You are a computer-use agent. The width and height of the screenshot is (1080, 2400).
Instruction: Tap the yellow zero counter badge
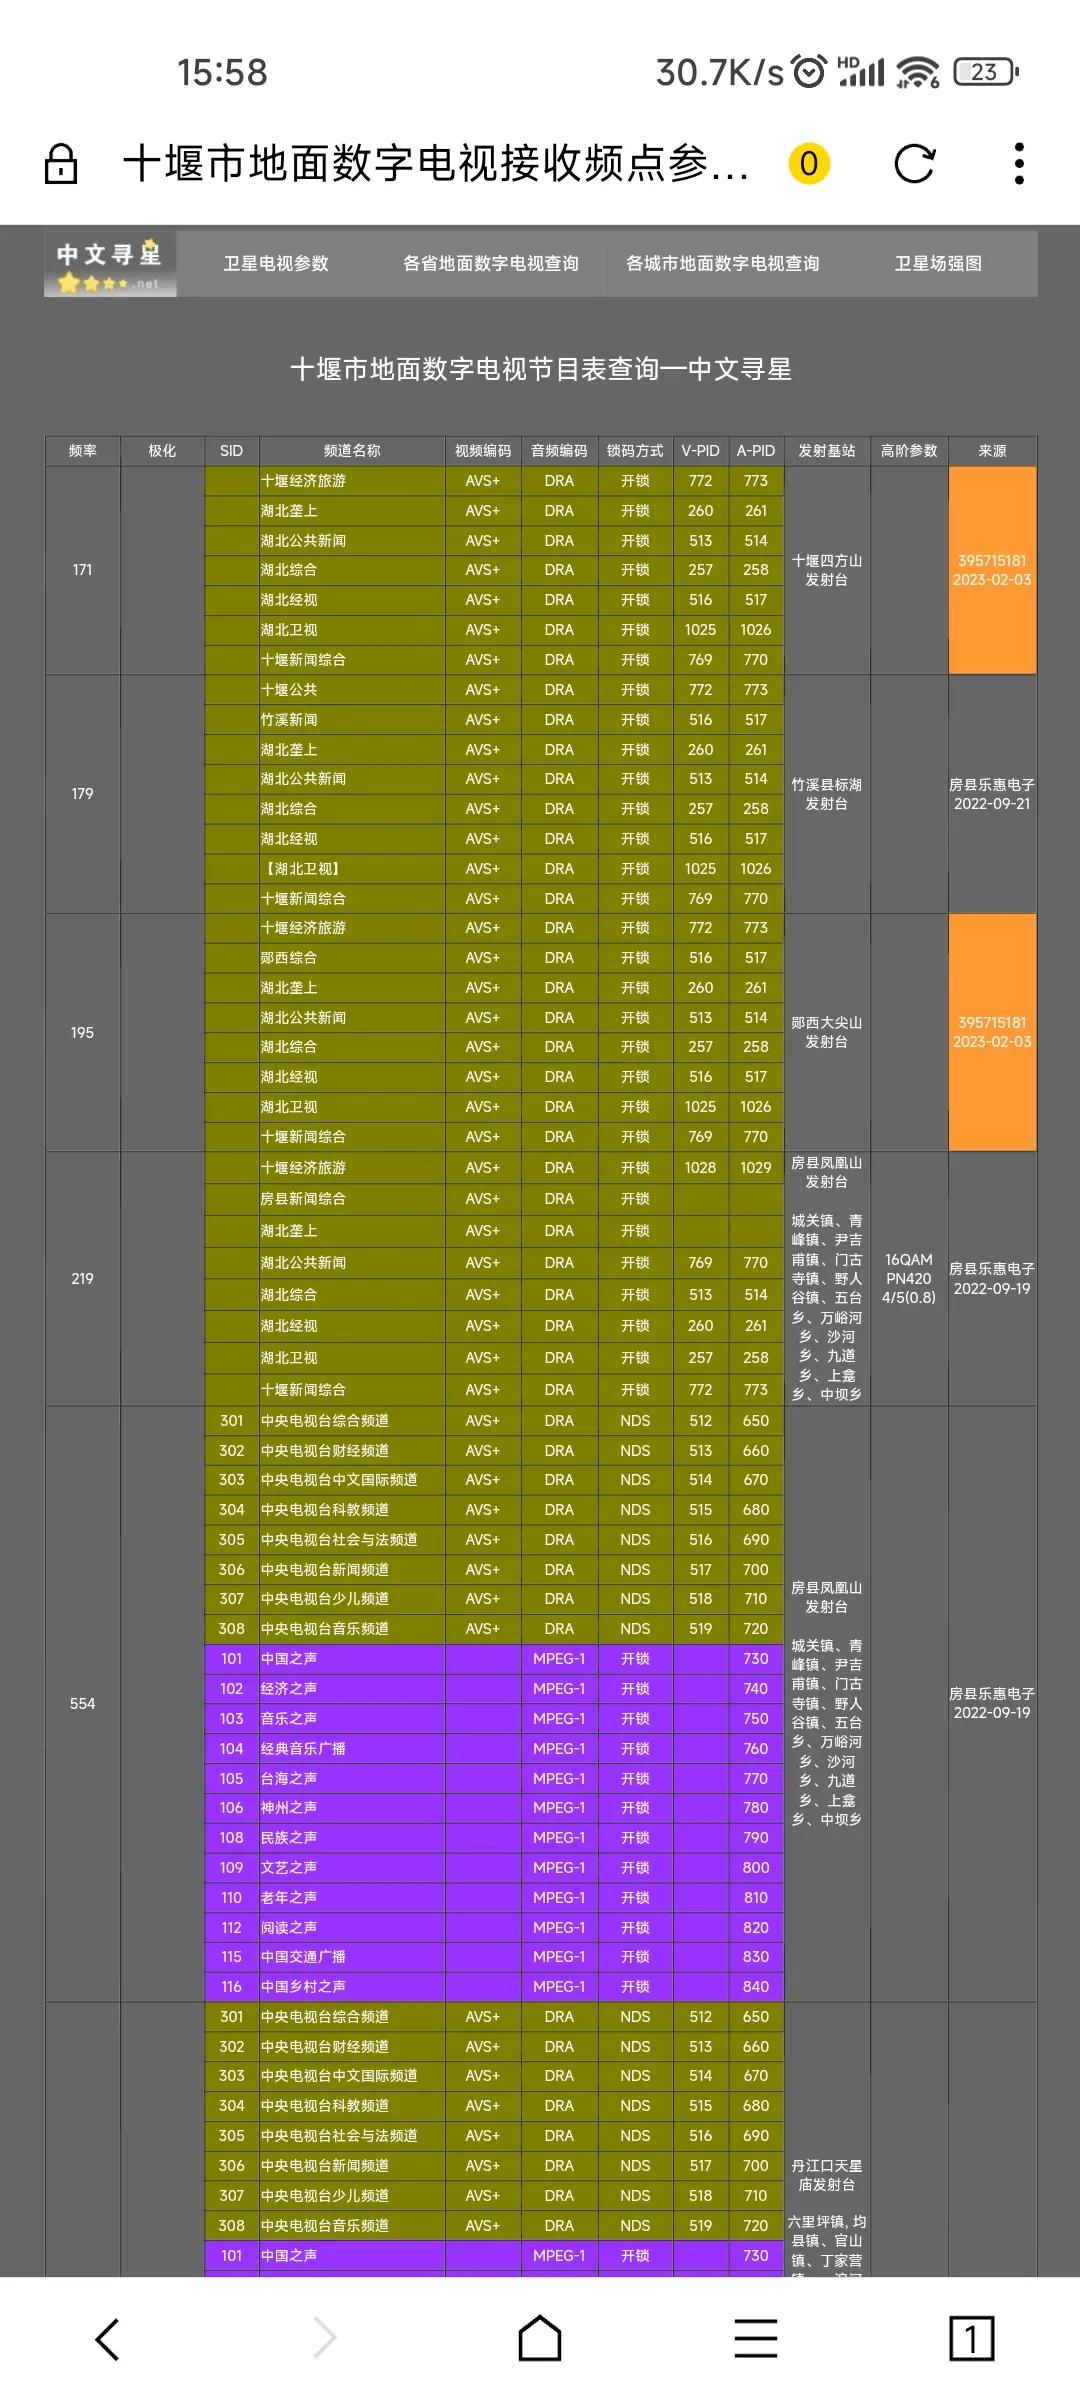[809, 164]
